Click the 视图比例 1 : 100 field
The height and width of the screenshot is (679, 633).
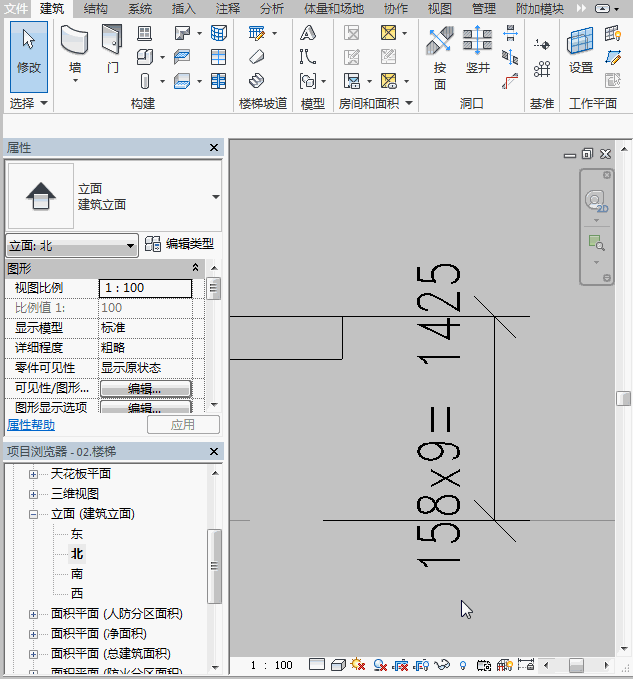pyautogui.click(x=145, y=288)
